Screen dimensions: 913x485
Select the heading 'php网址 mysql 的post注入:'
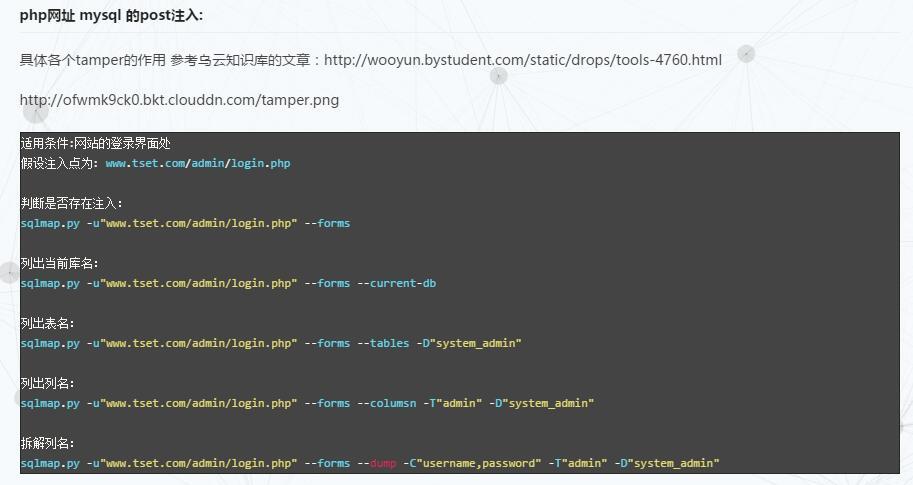[x=111, y=16]
